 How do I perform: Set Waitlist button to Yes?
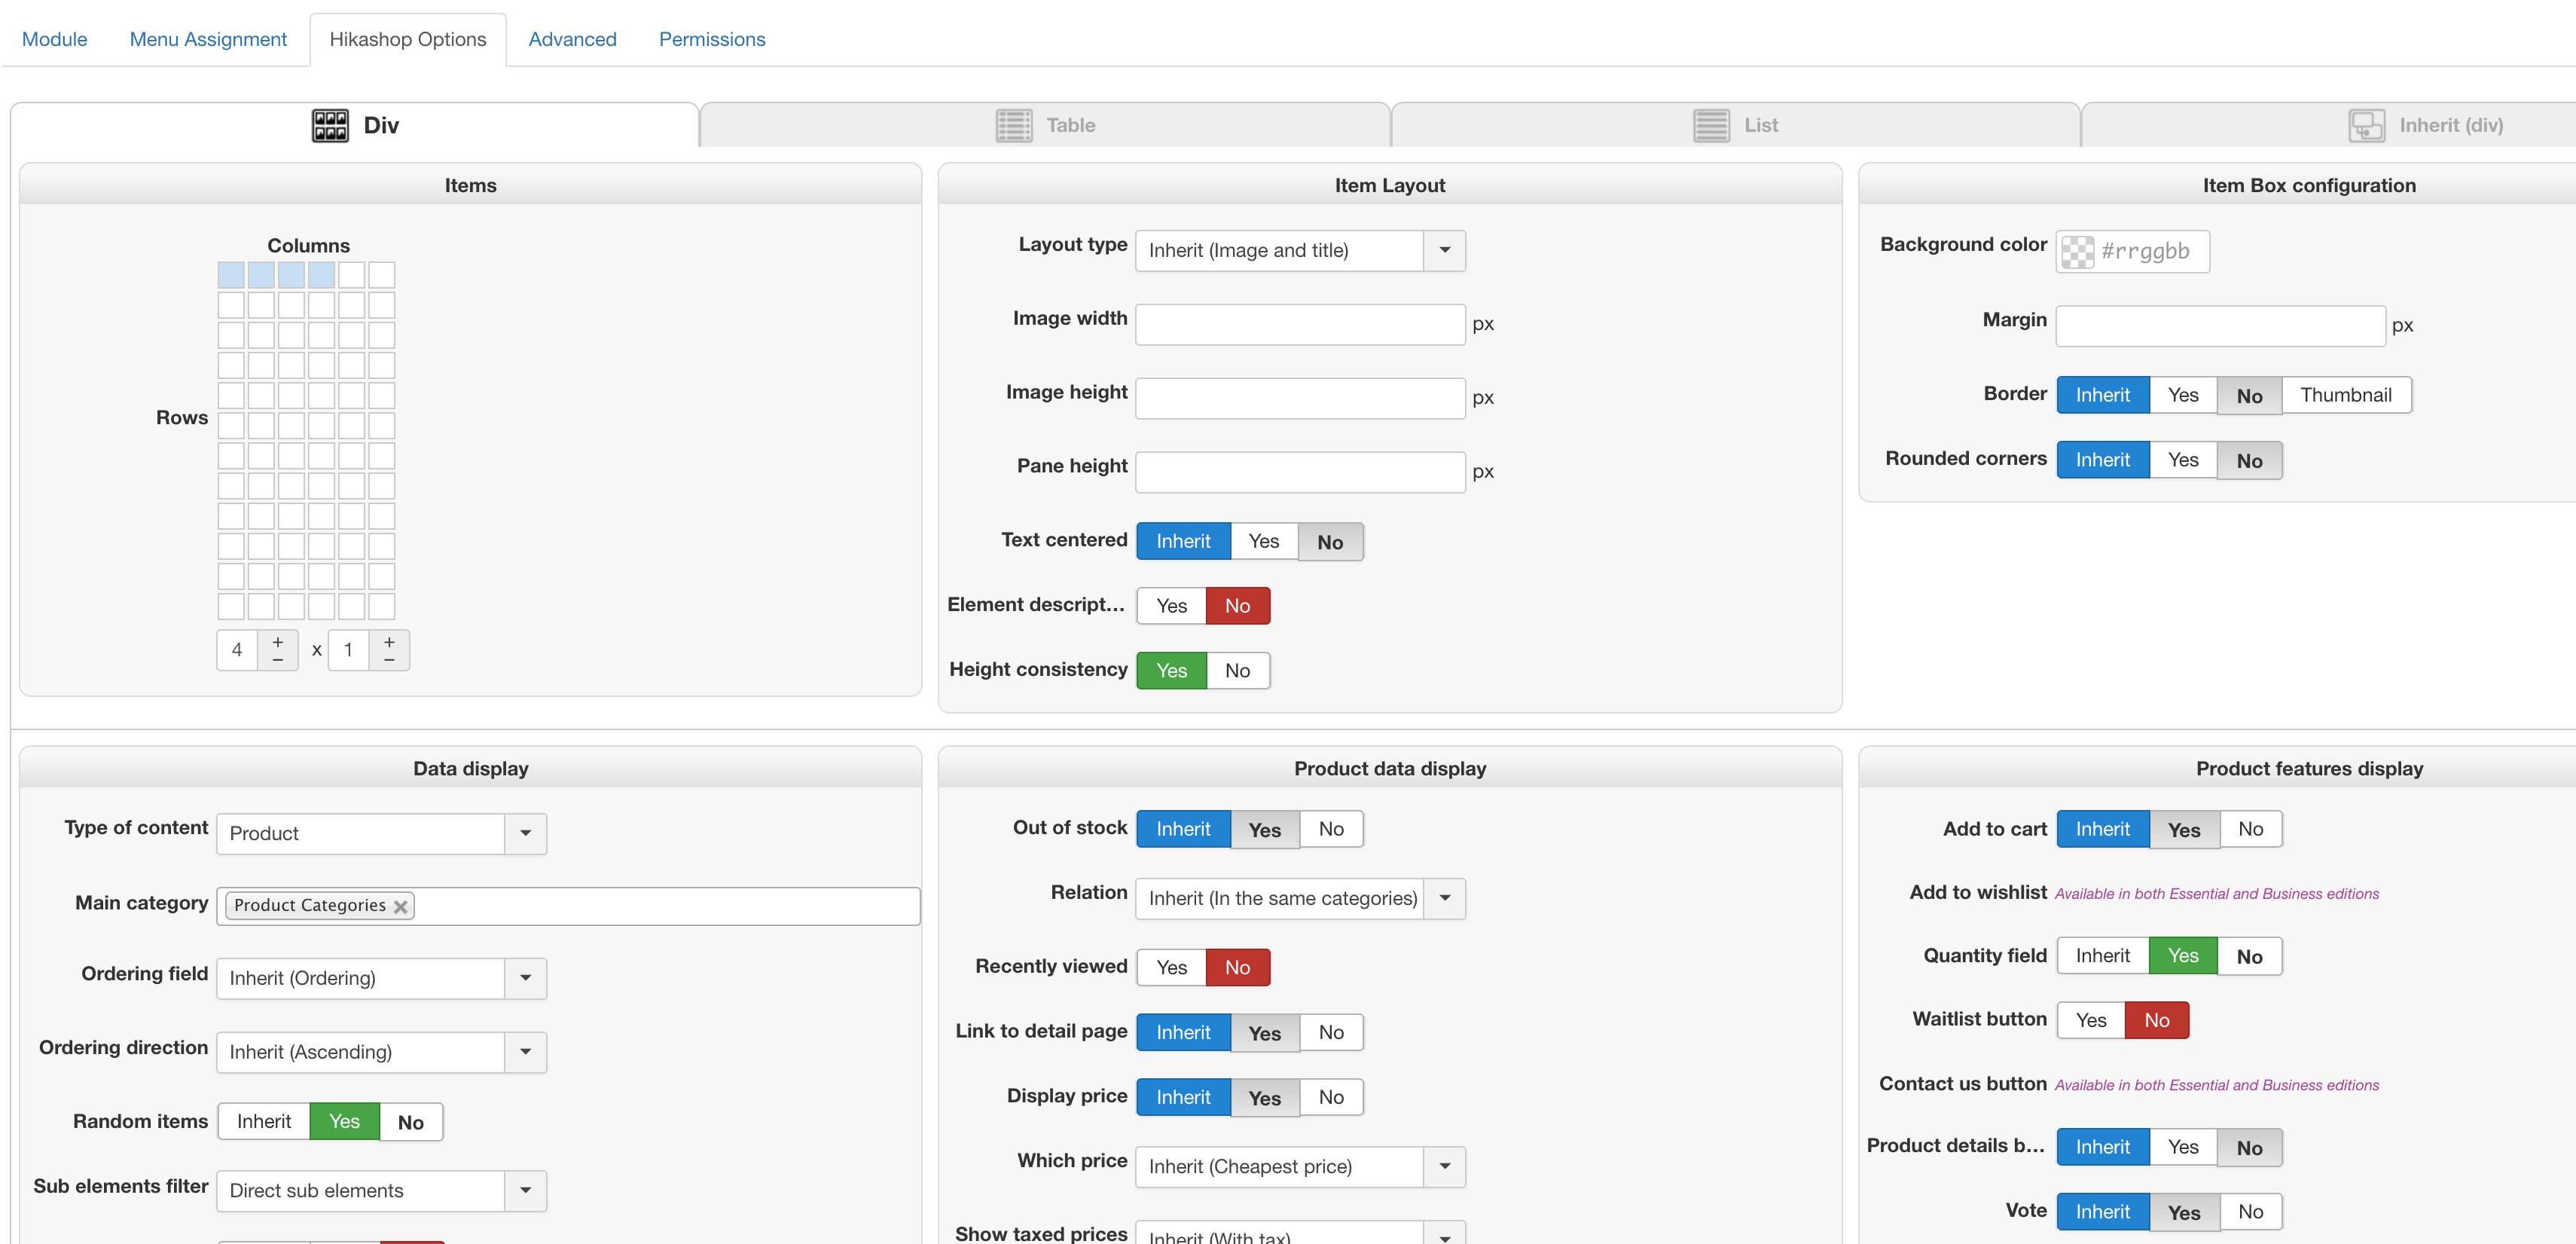(x=2091, y=1020)
